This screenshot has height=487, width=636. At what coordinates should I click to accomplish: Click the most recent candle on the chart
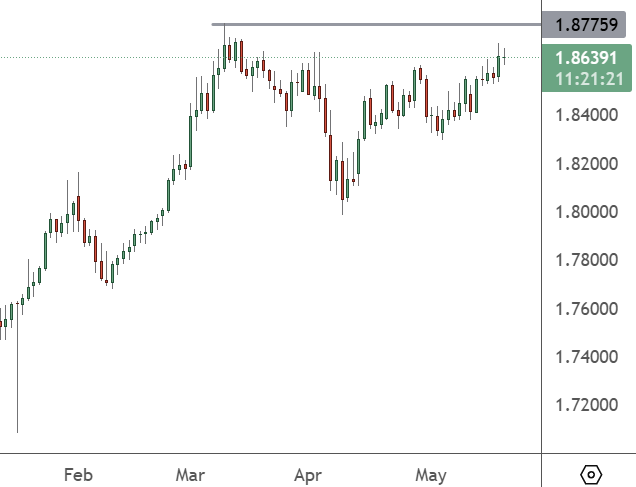[x=505, y=58]
